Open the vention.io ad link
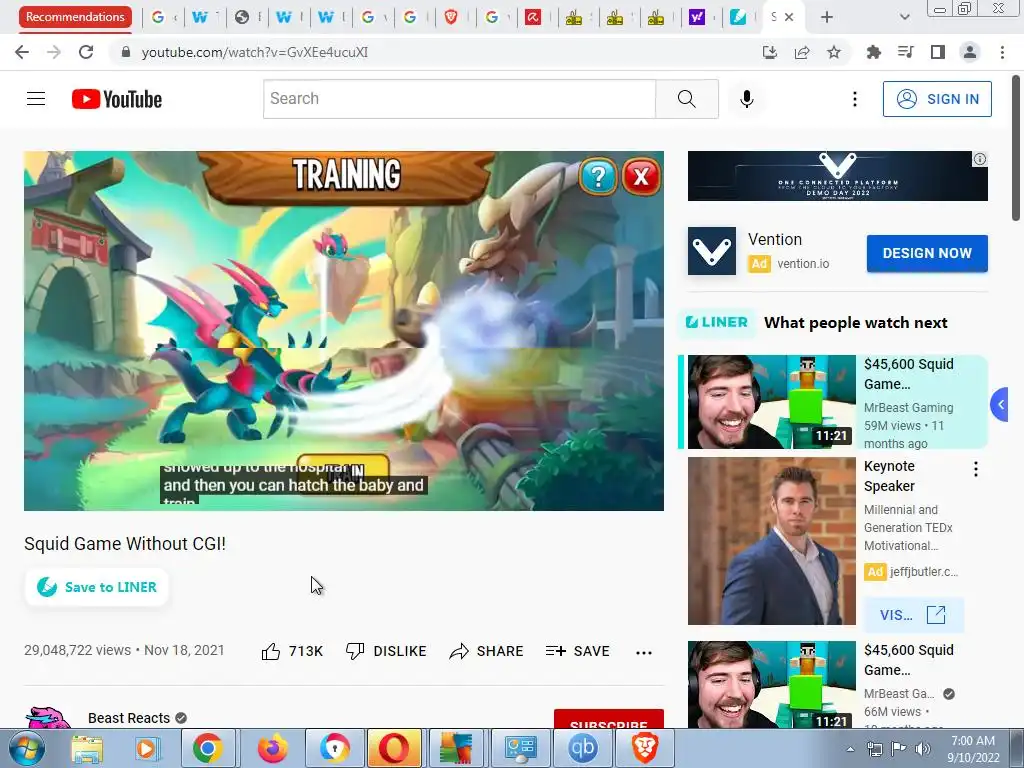The width and height of the screenshot is (1024, 768). click(x=803, y=264)
